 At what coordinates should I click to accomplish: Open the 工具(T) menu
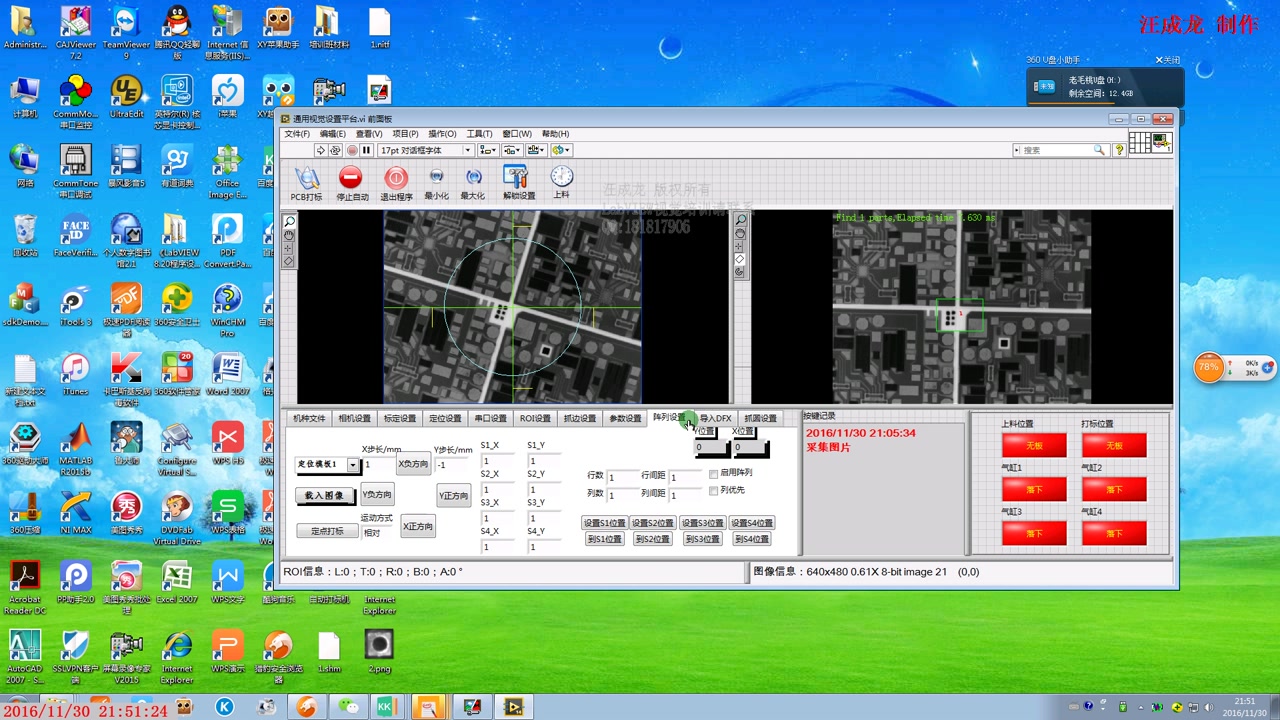coord(479,134)
